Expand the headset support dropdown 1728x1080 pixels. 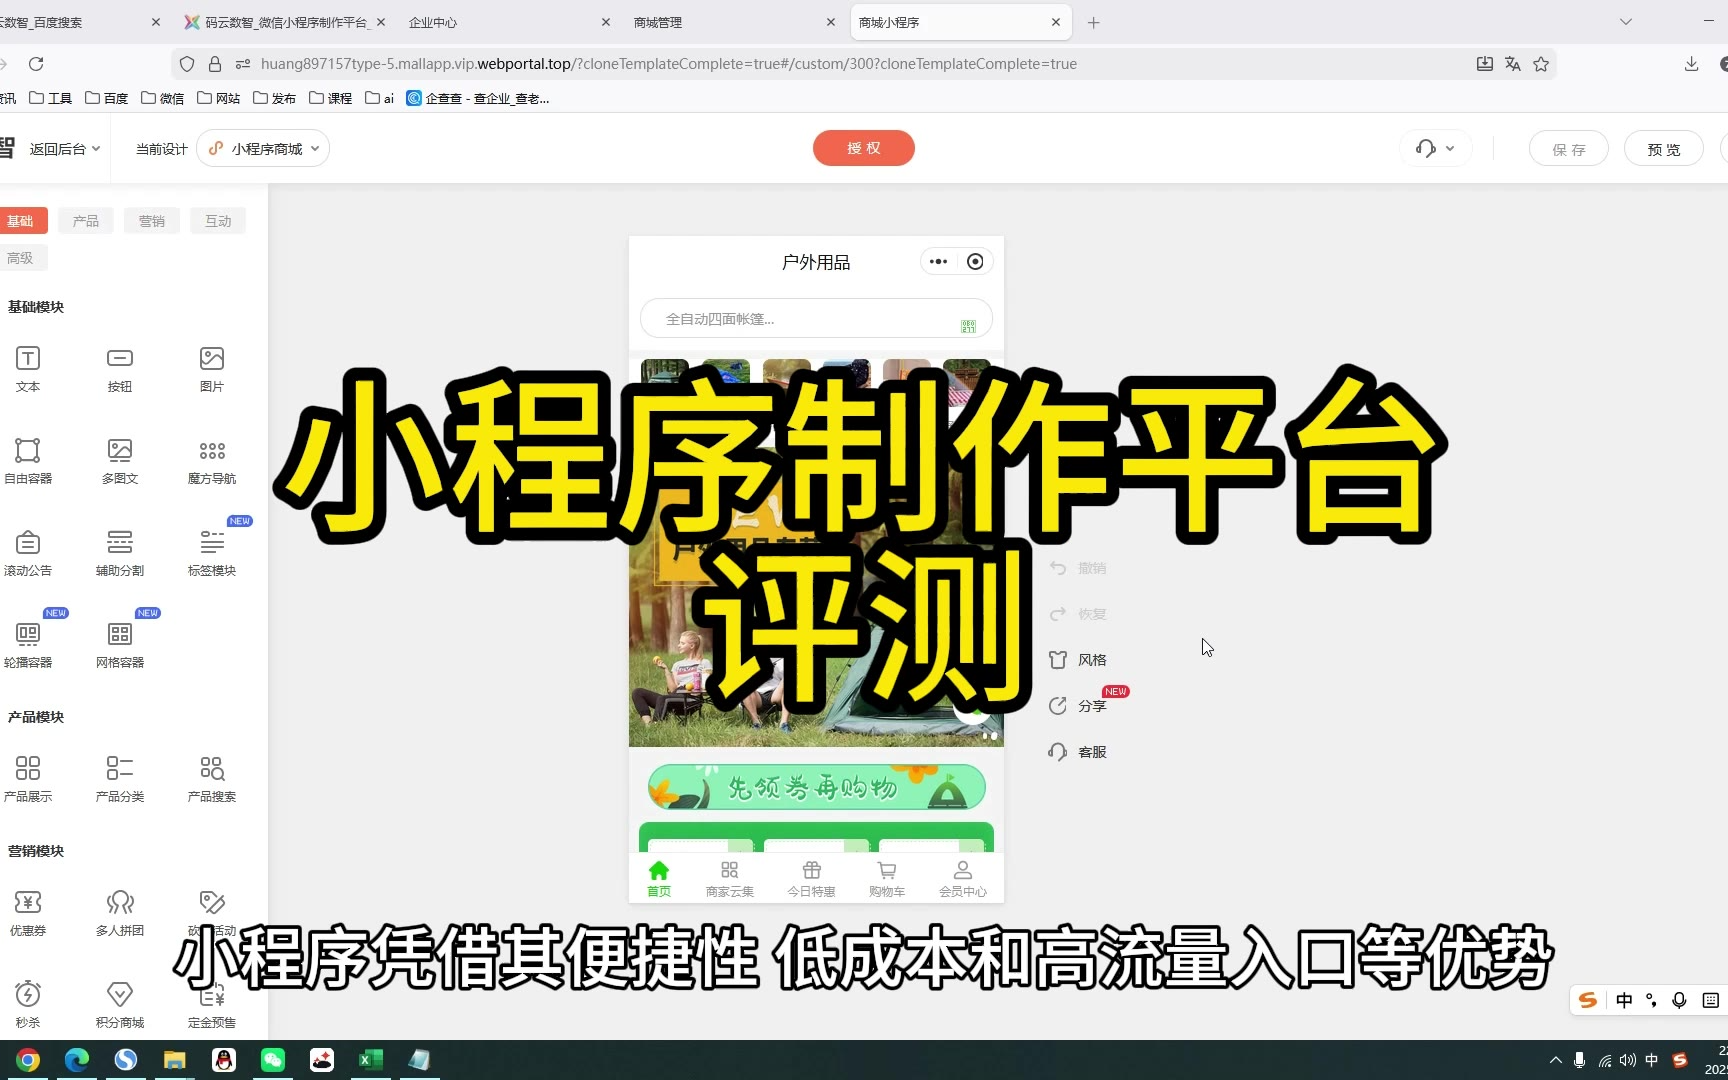(1435, 149)
